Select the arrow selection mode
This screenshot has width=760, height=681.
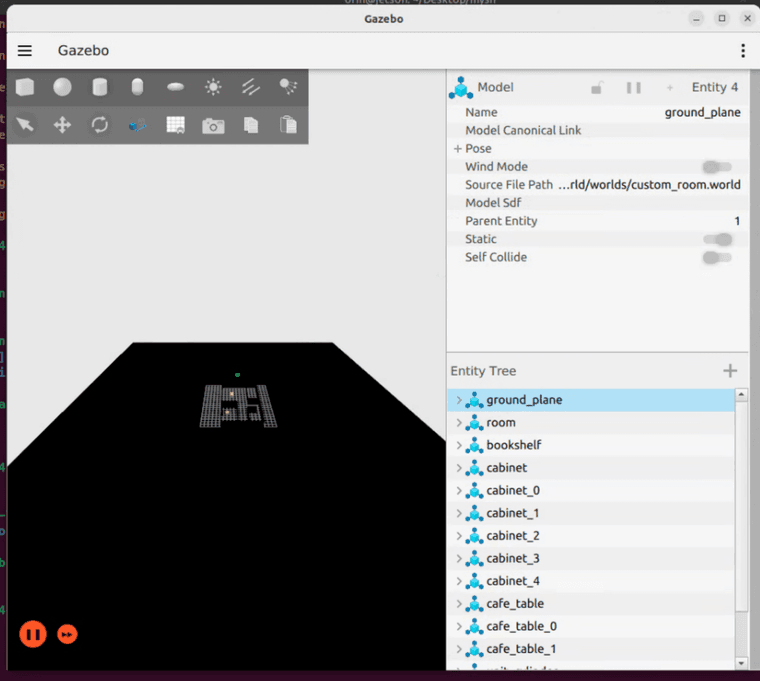click(x=25, y=125)
